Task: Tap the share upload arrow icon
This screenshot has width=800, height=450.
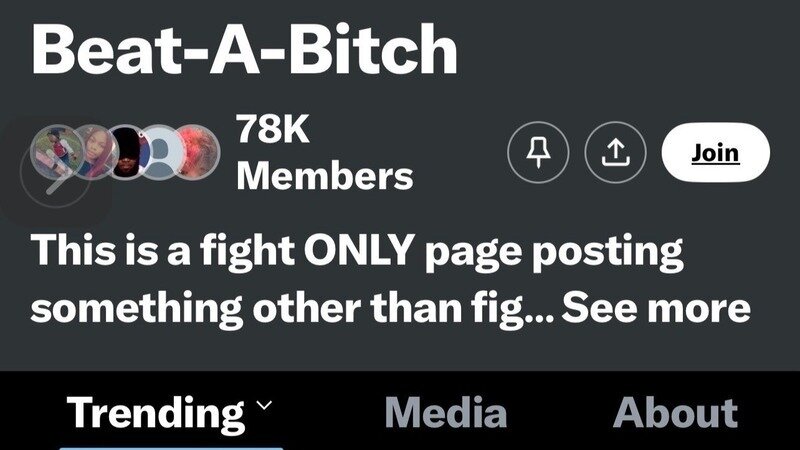Action: pos(615,152)
